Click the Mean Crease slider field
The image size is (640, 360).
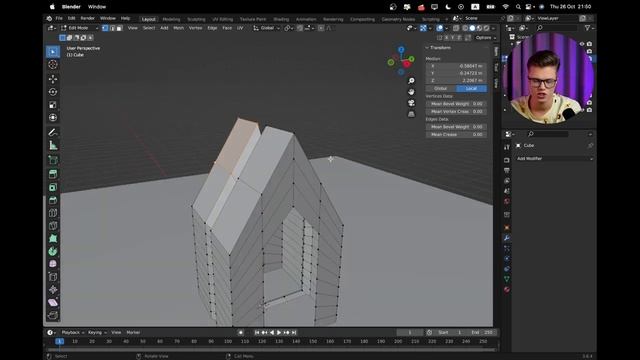click(x=456, y=134)
